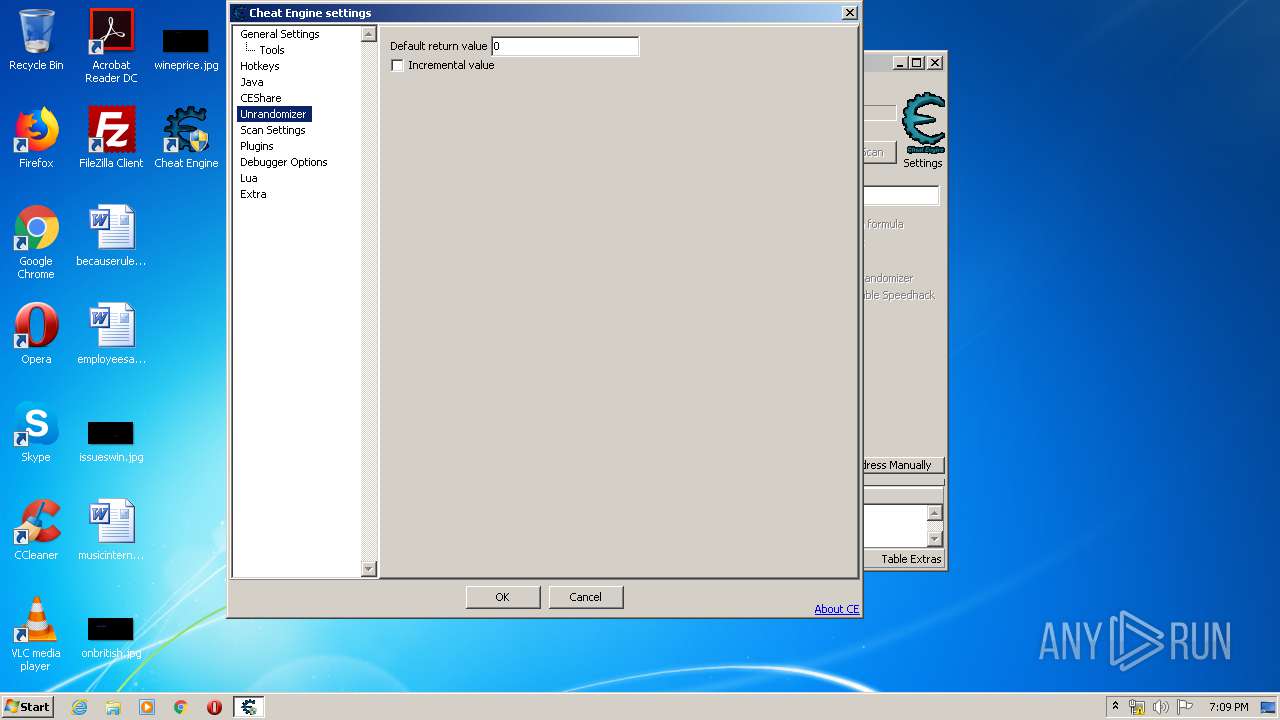1280x720 pixels.
Task: Open Lua settings page
Action: tap(249, 178)
